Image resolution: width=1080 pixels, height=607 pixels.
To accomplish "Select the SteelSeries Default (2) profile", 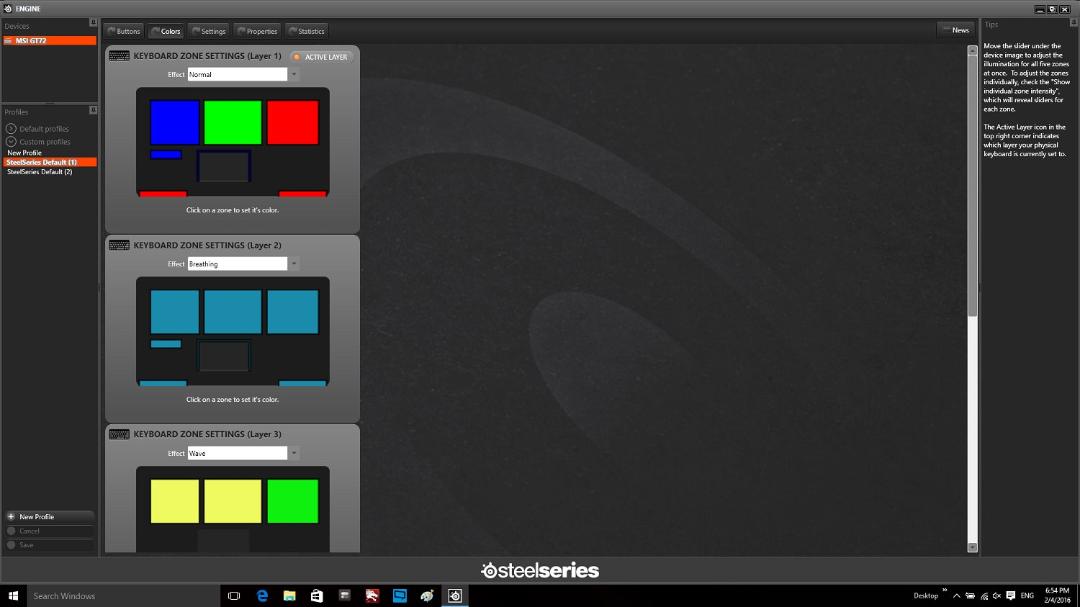I will [x=39, y=172].
